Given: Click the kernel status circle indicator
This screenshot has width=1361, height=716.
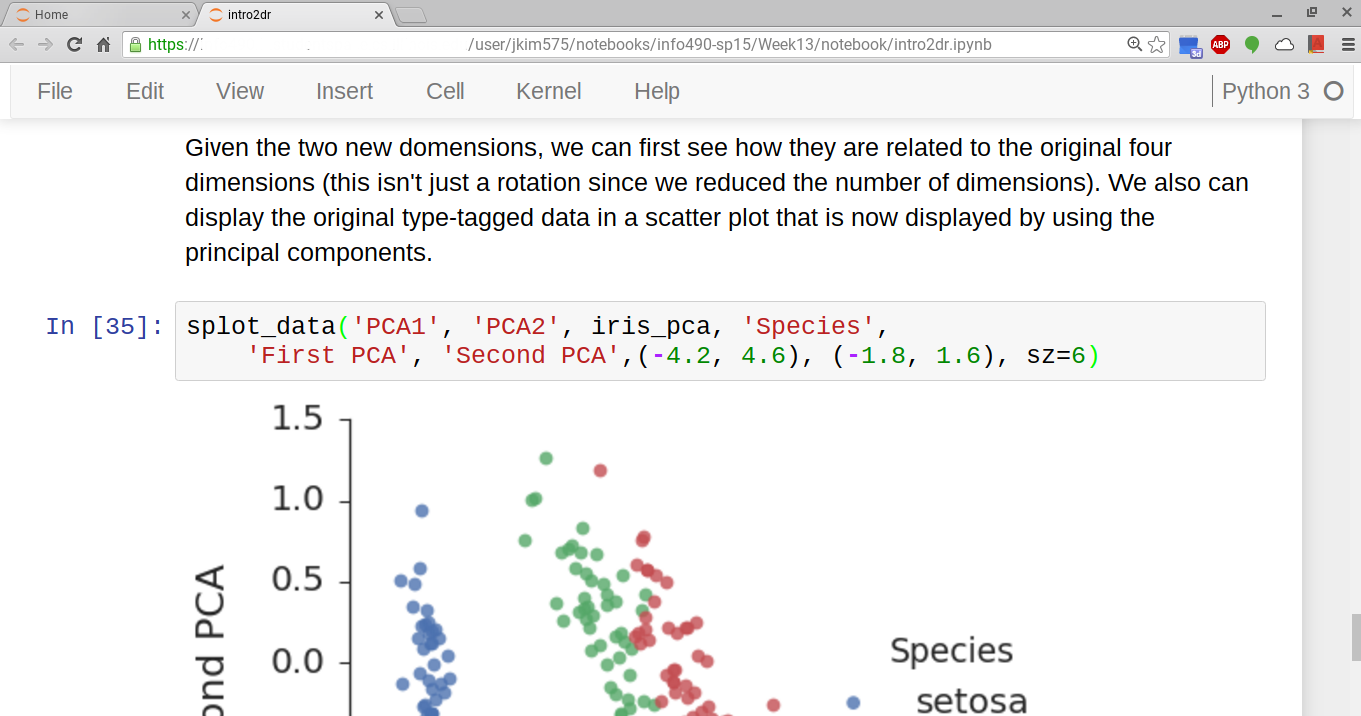Looking at the screenshot, I should [1333, 91].
